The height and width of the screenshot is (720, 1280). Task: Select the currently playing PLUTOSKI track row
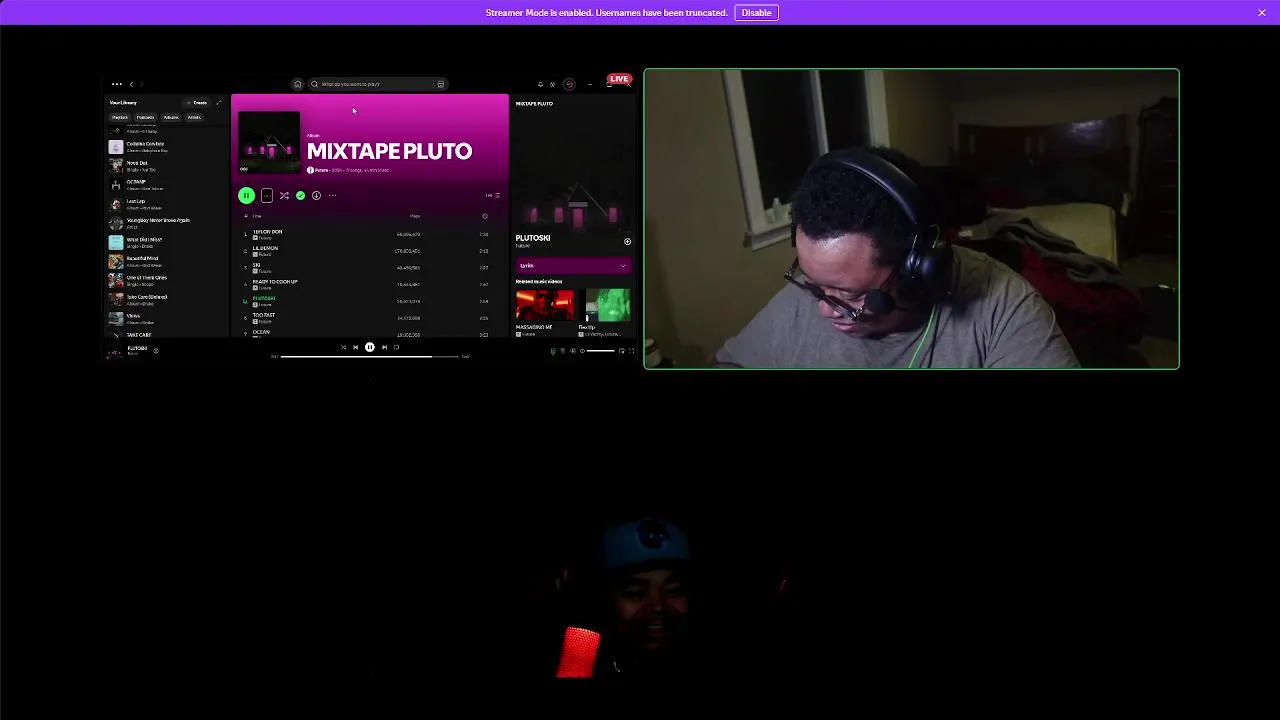(x=368, y=301)
